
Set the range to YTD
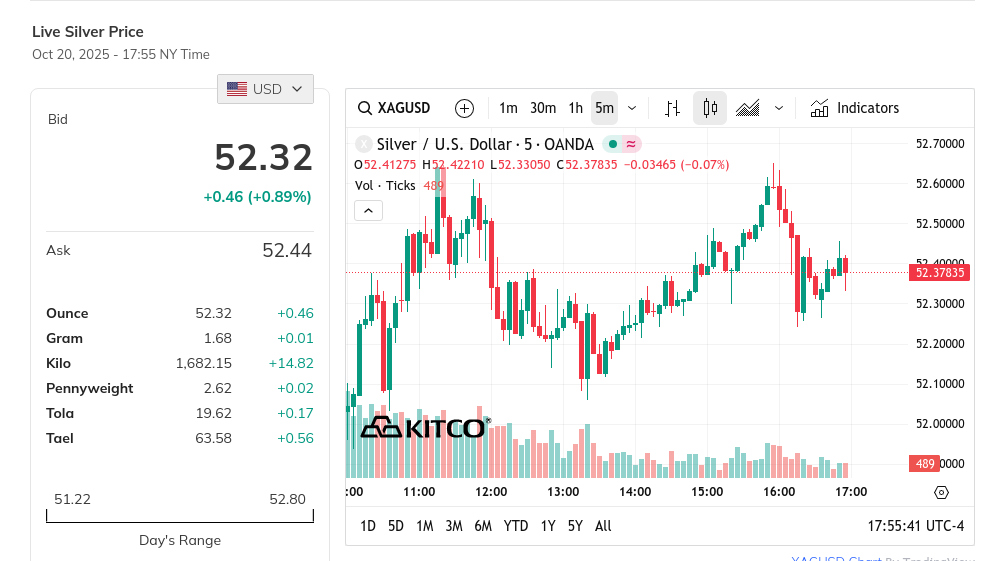[x=516, y=526]
